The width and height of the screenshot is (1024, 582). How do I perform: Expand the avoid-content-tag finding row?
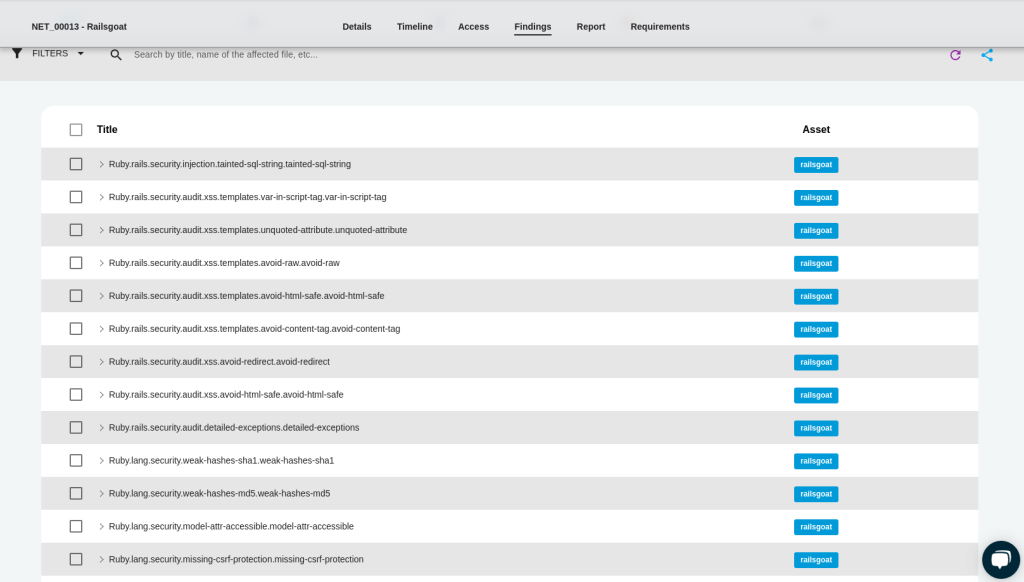(101, 329)
